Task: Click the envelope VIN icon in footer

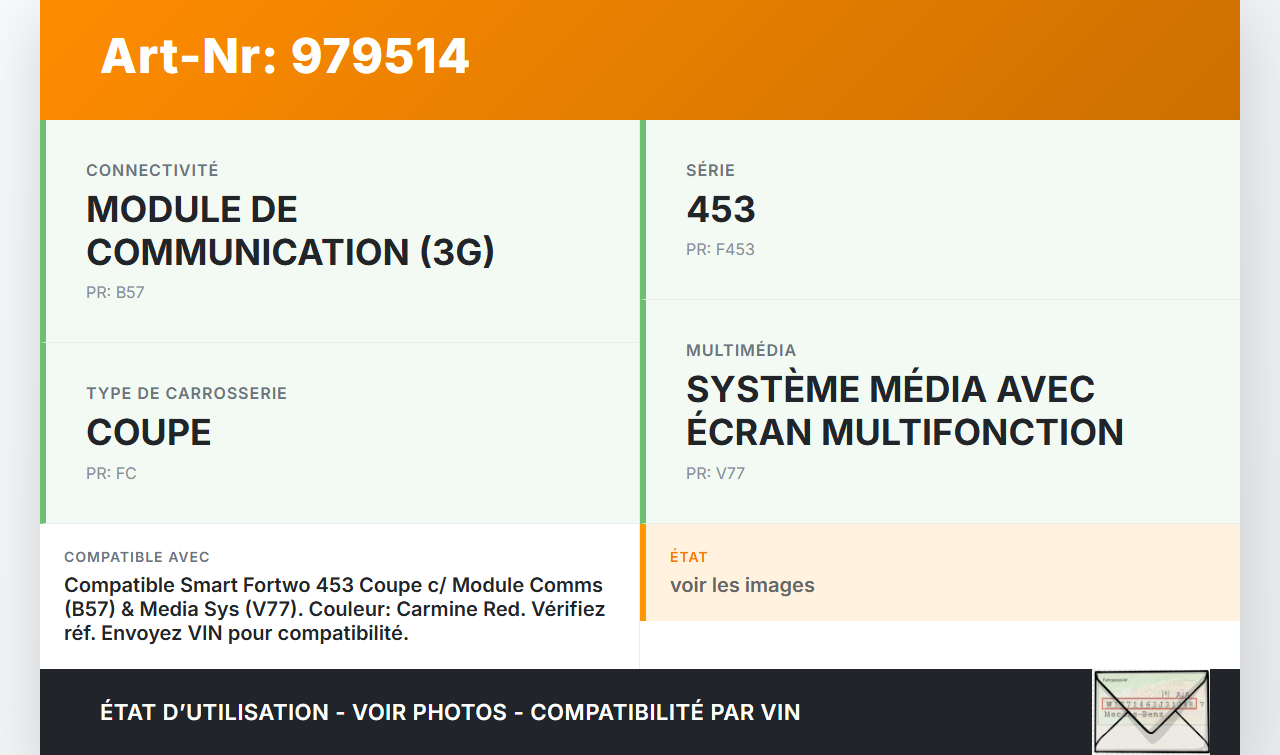Action: (x=1151, y=711)
